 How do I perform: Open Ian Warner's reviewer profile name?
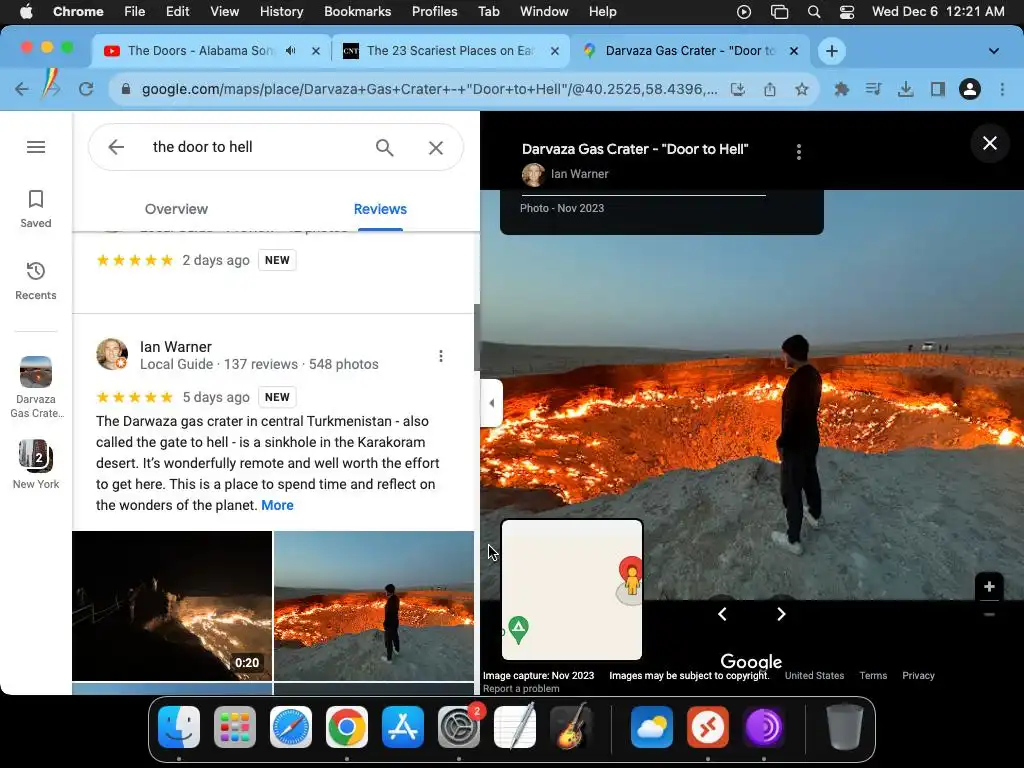[x=176, y=347]
